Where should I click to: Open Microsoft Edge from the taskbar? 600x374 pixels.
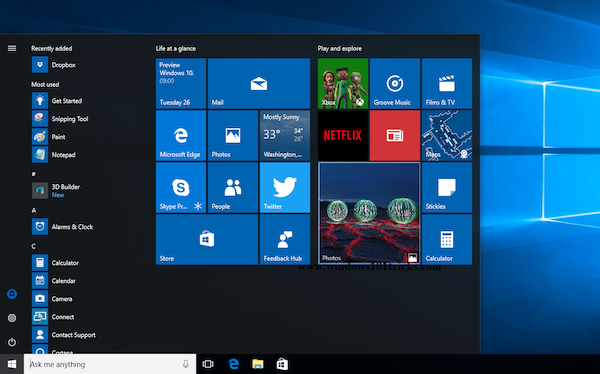(x=233, y=364)
